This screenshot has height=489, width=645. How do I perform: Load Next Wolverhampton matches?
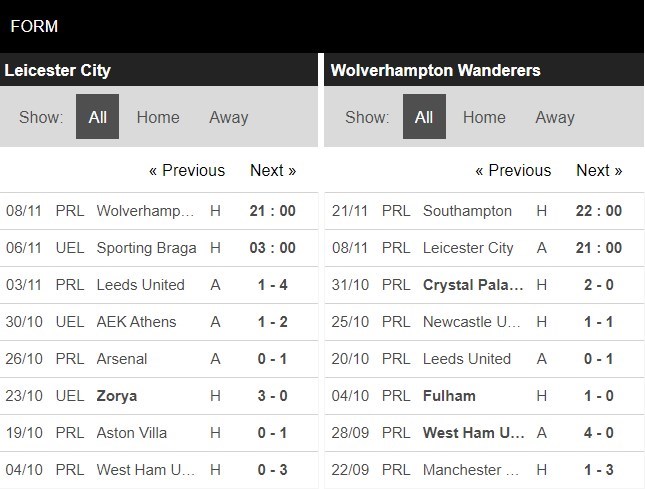(599, 170)
